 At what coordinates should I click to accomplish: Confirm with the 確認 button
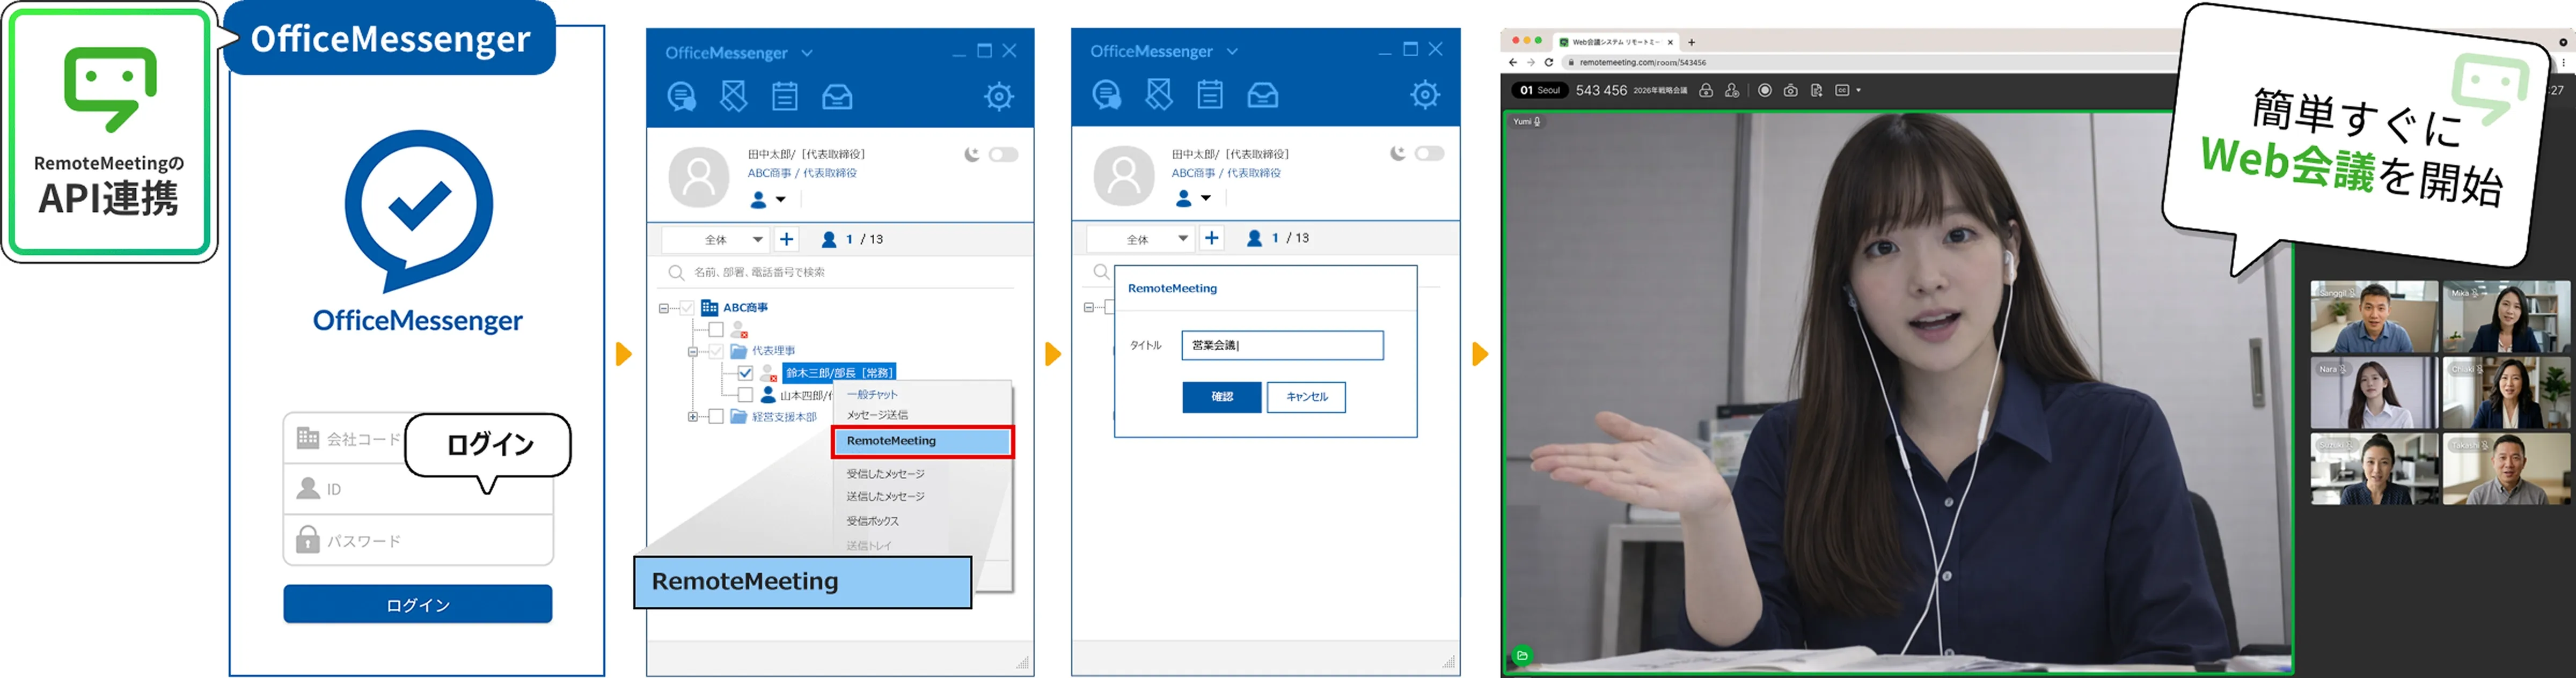pos(1222,397)
